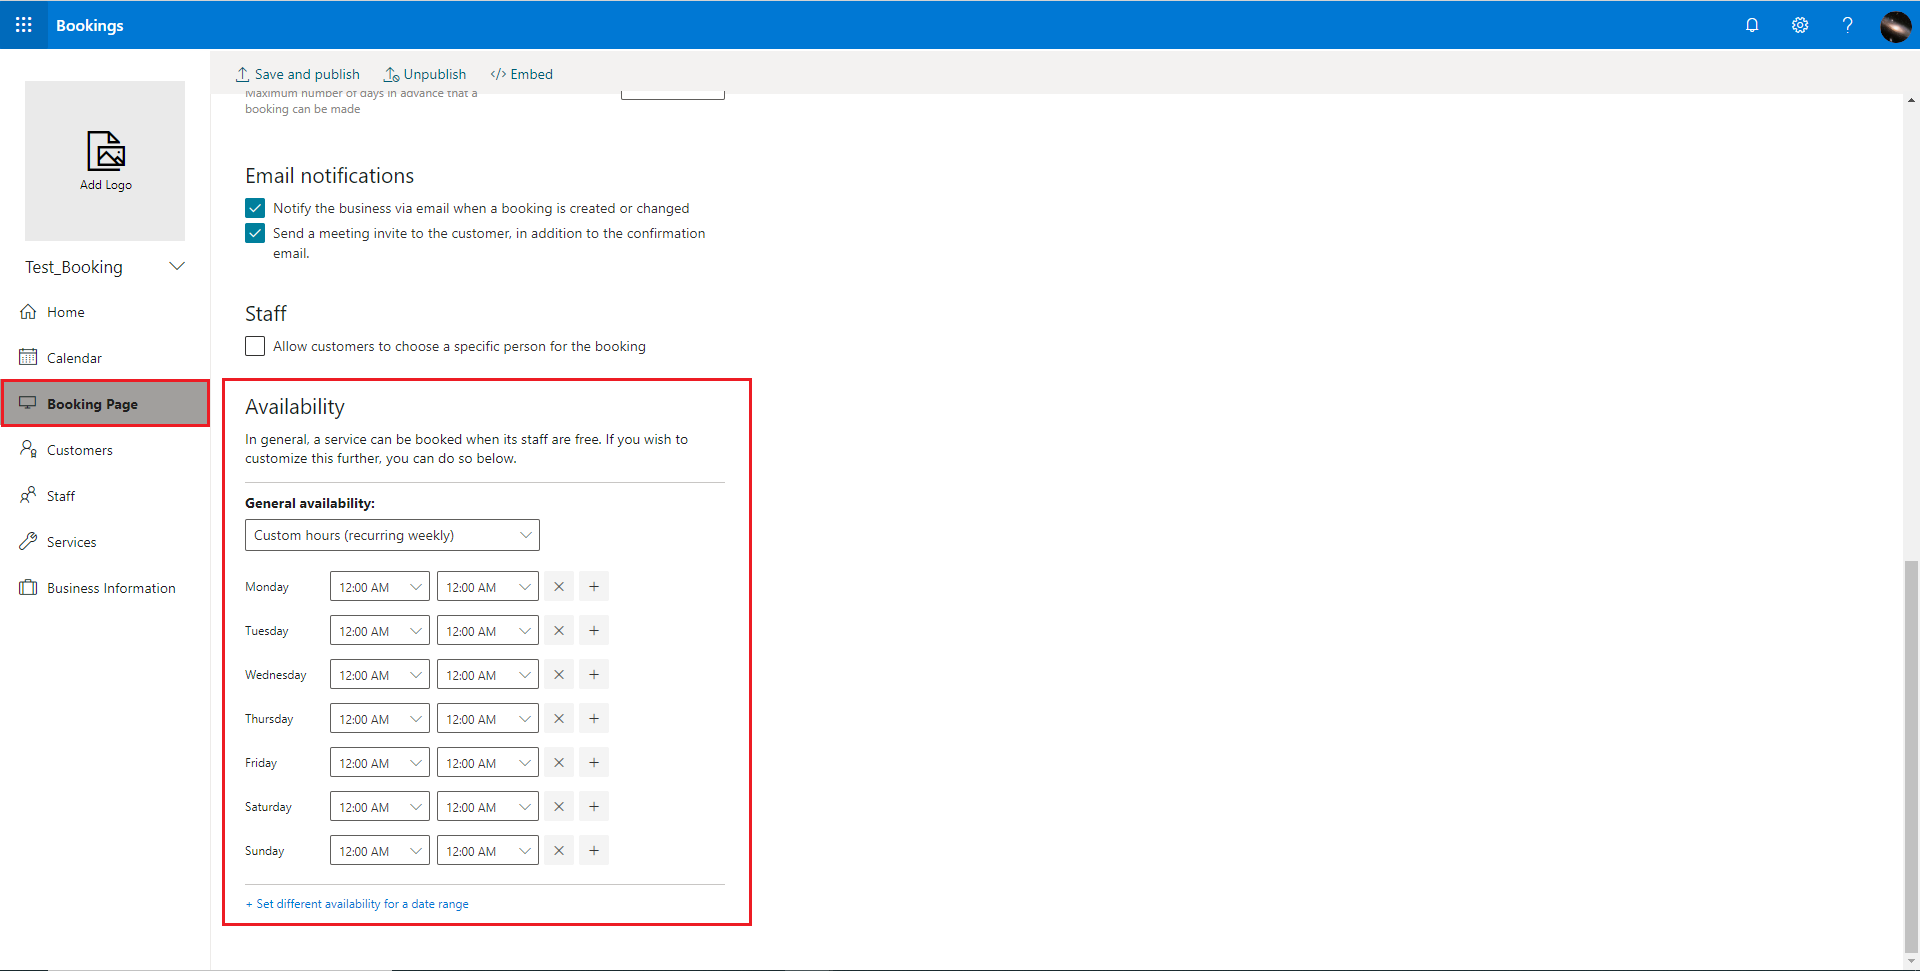Screen dimensions: 1920x971
Task: Expand the Test_Booking calendar chevron
Action: point(177,266)
